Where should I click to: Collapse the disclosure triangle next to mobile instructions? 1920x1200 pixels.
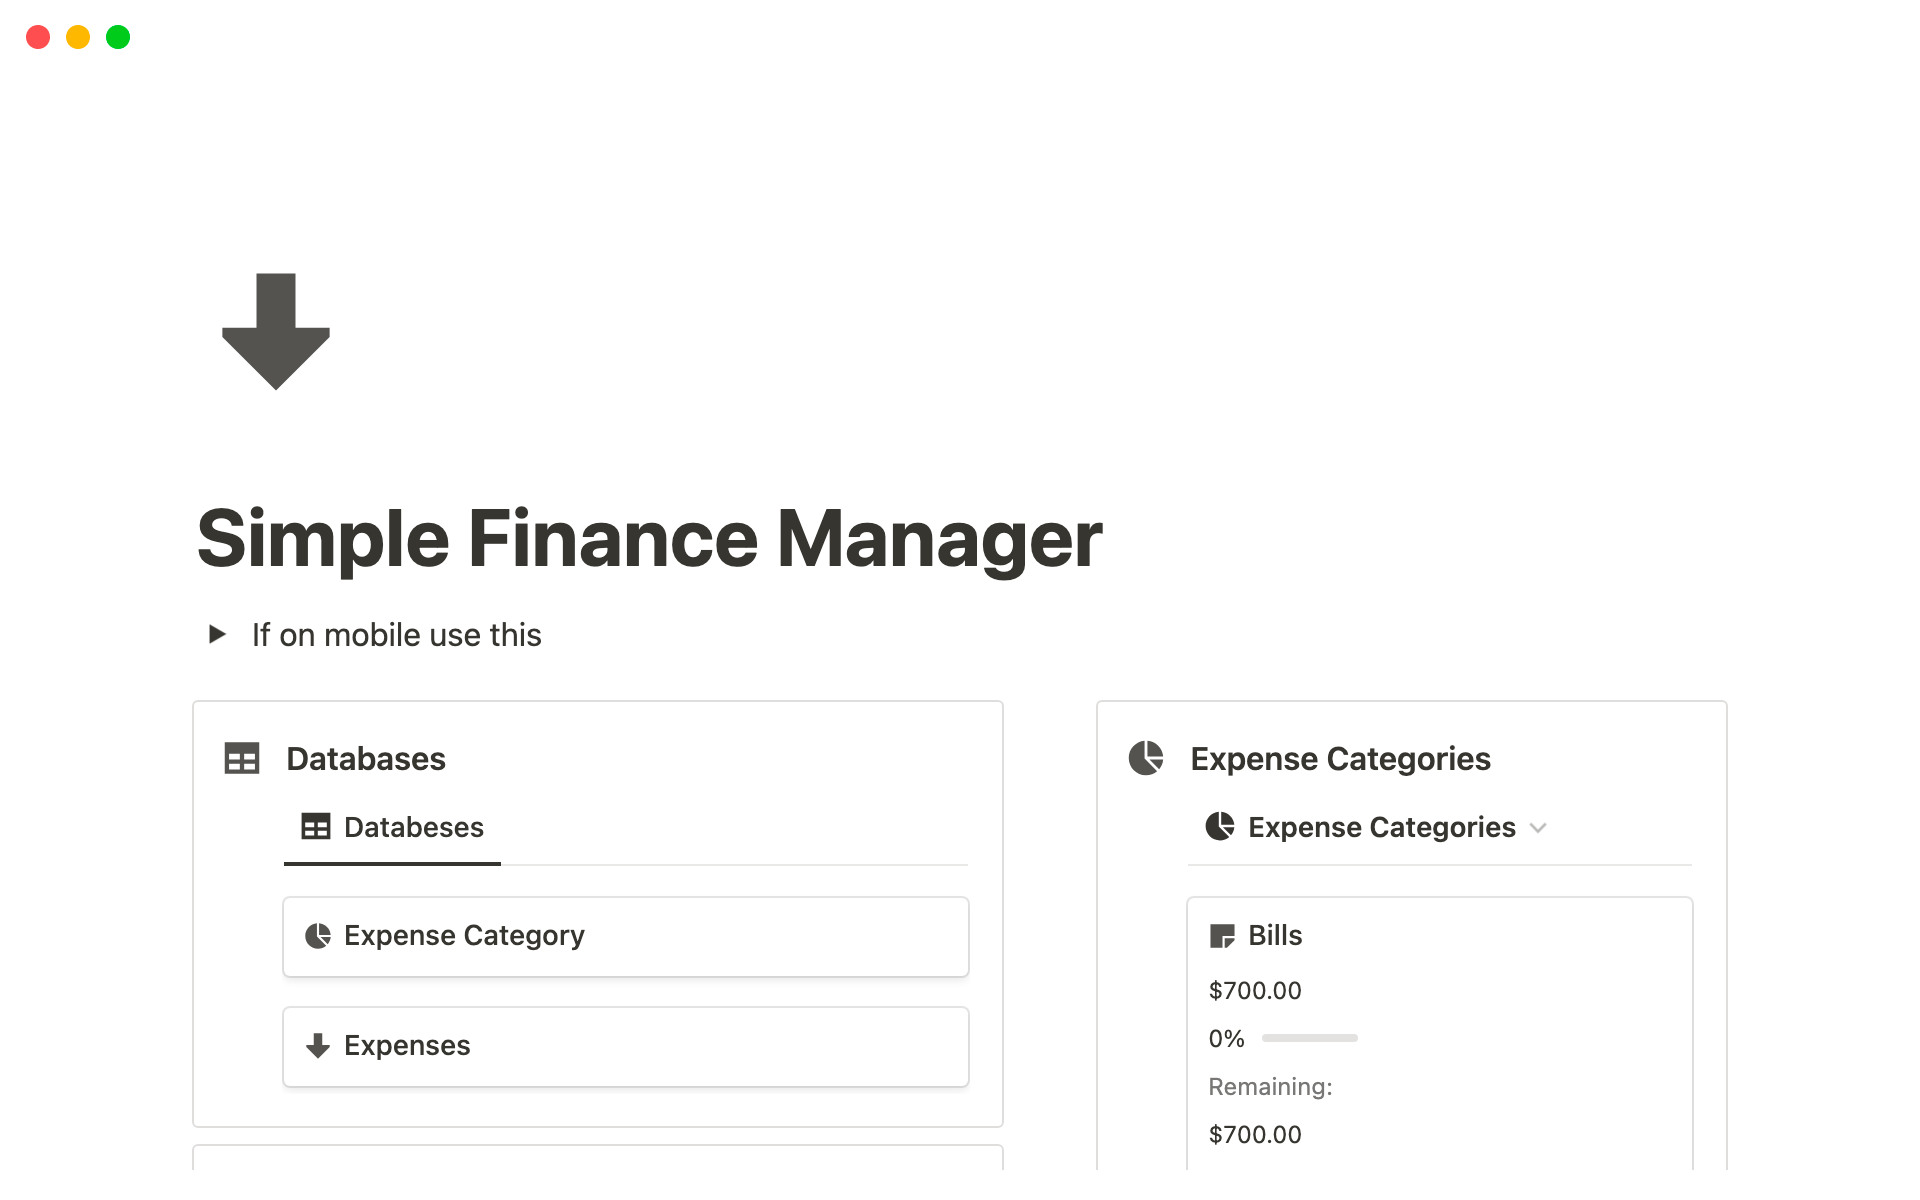[217, 634]
